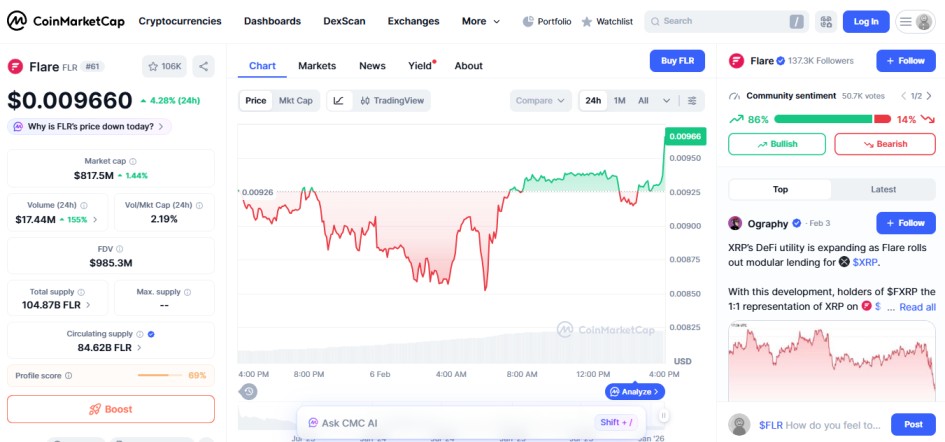Go to next community sentiment page

pos(929,96)
